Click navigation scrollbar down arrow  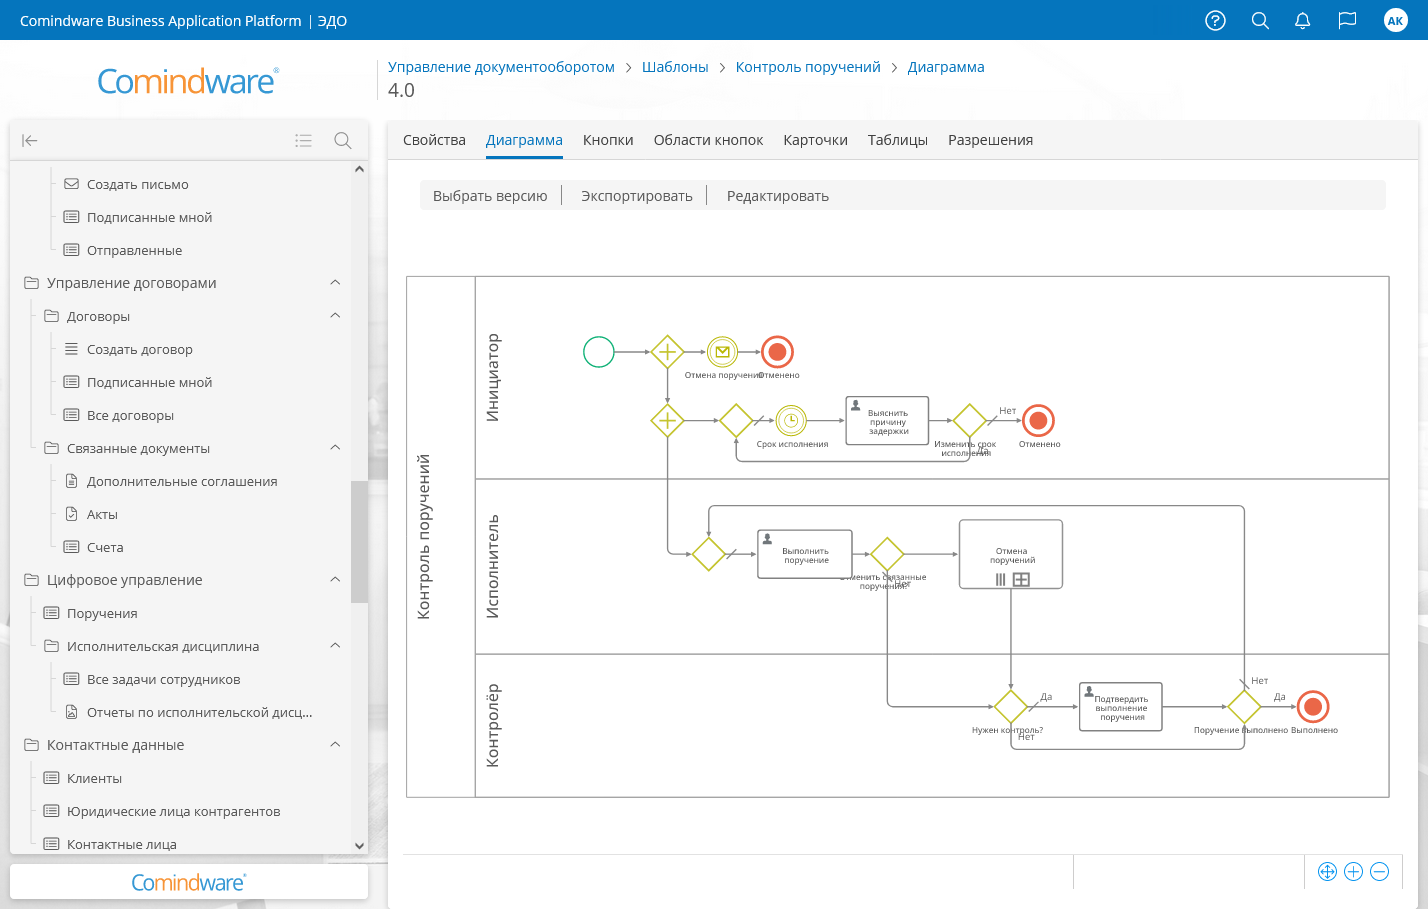click(359, 846)
